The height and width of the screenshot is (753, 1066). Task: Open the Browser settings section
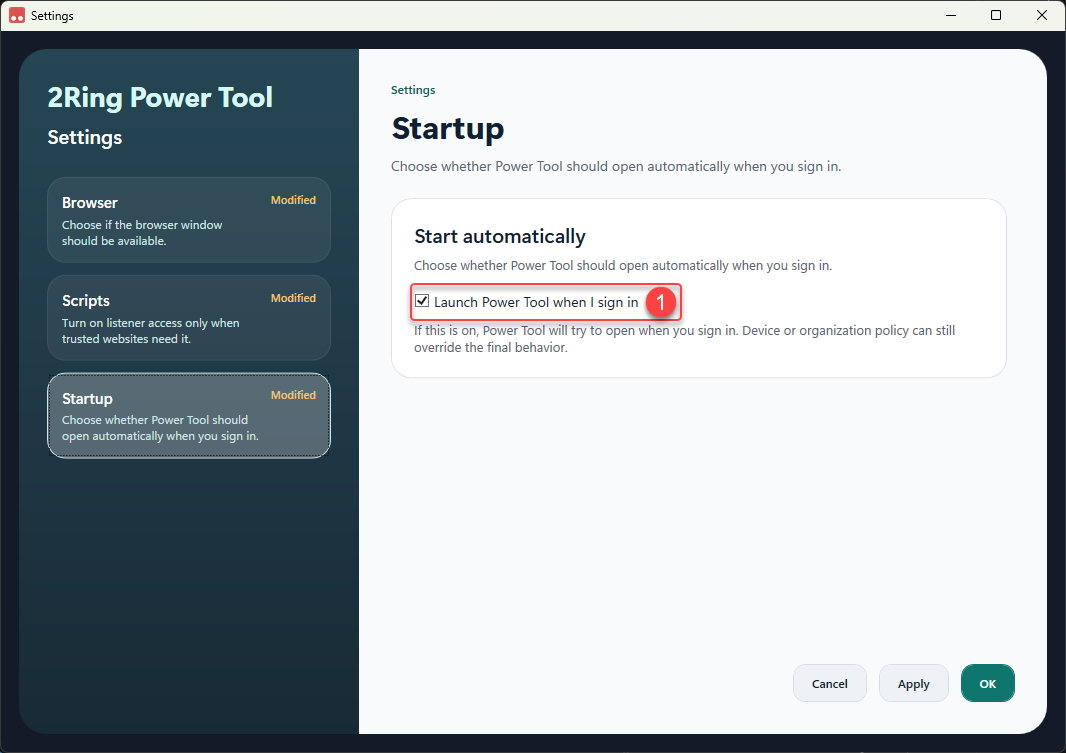[189, 220]
